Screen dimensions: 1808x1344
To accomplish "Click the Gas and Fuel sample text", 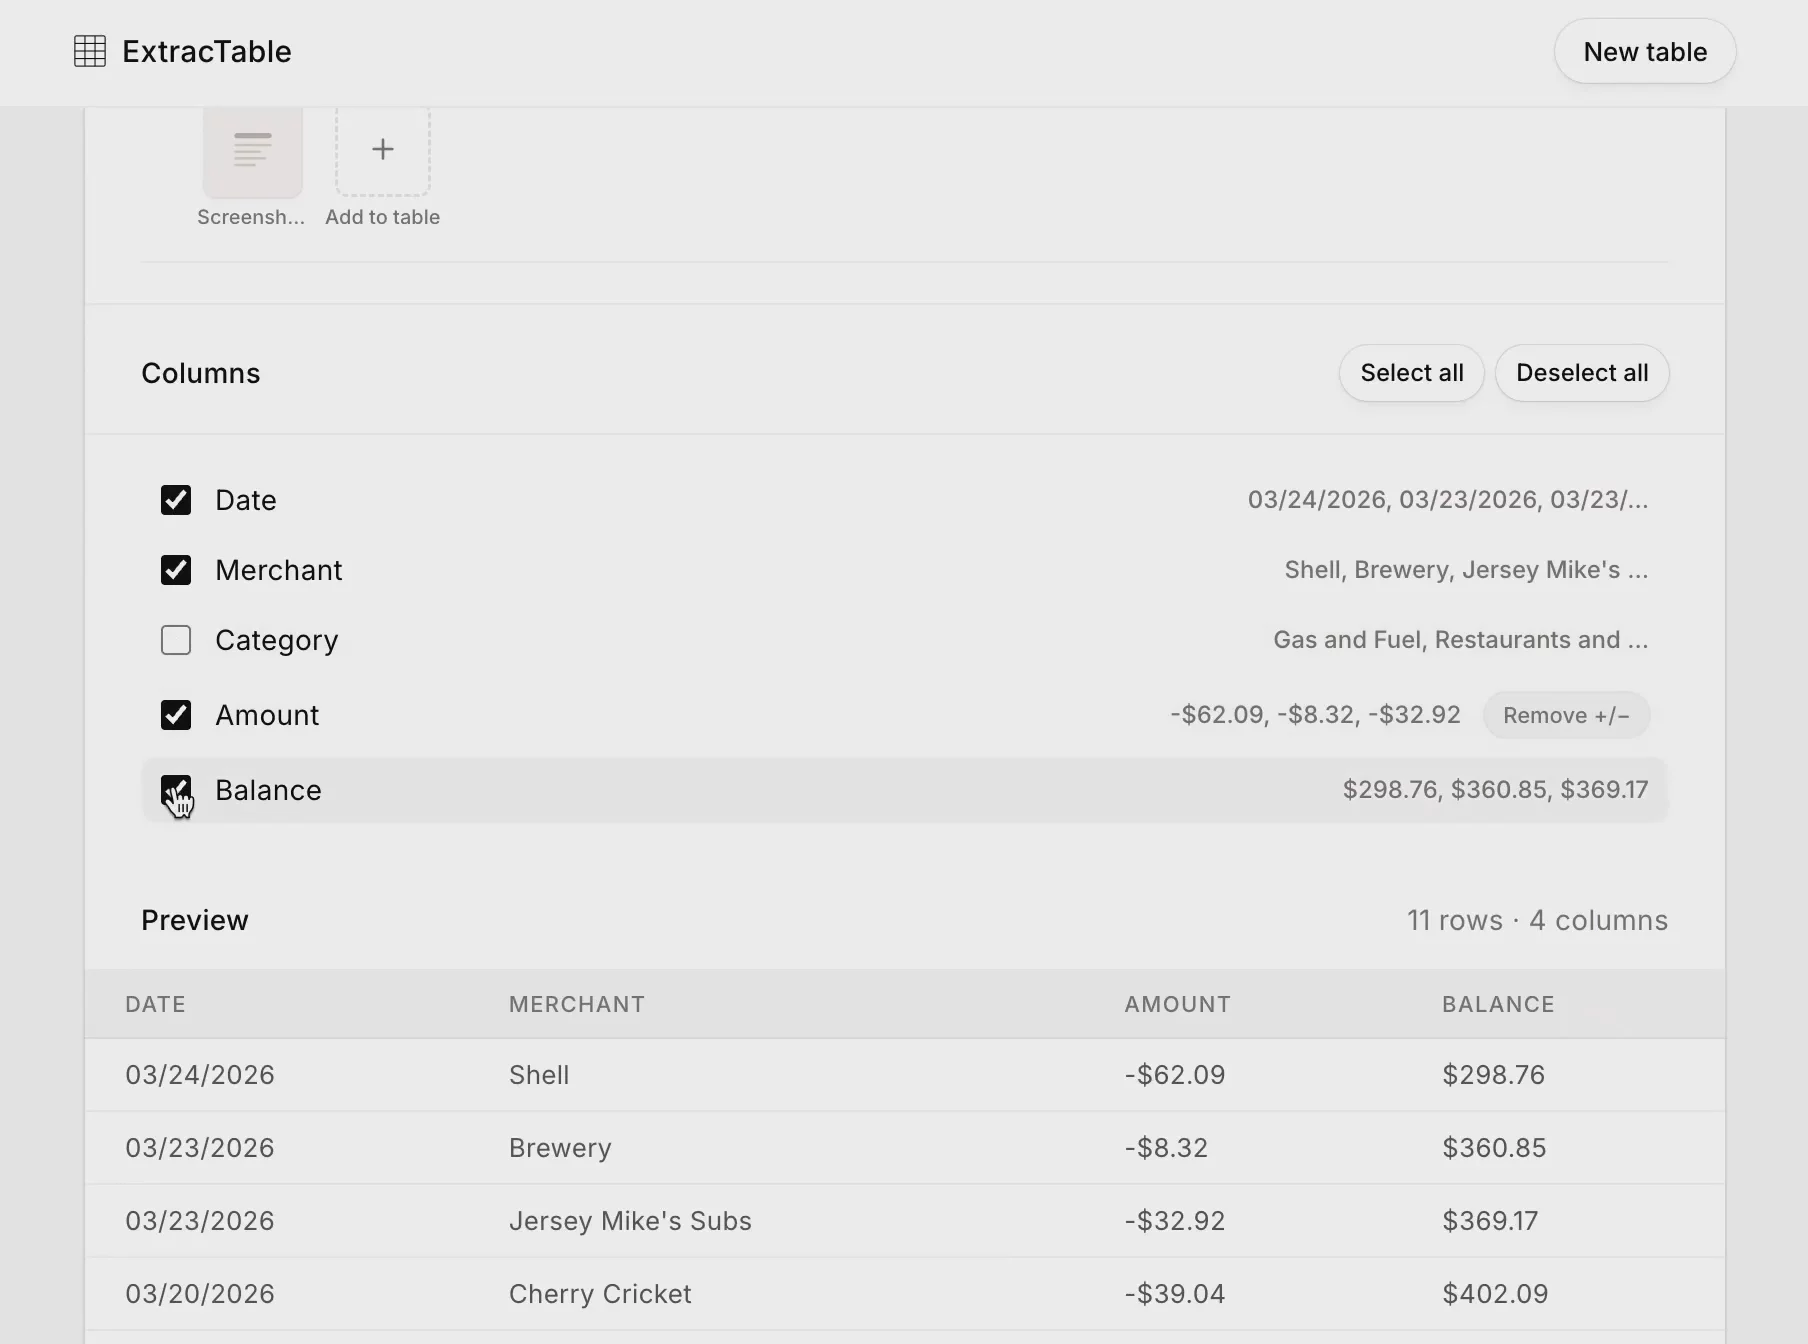I will point(1461,640).
